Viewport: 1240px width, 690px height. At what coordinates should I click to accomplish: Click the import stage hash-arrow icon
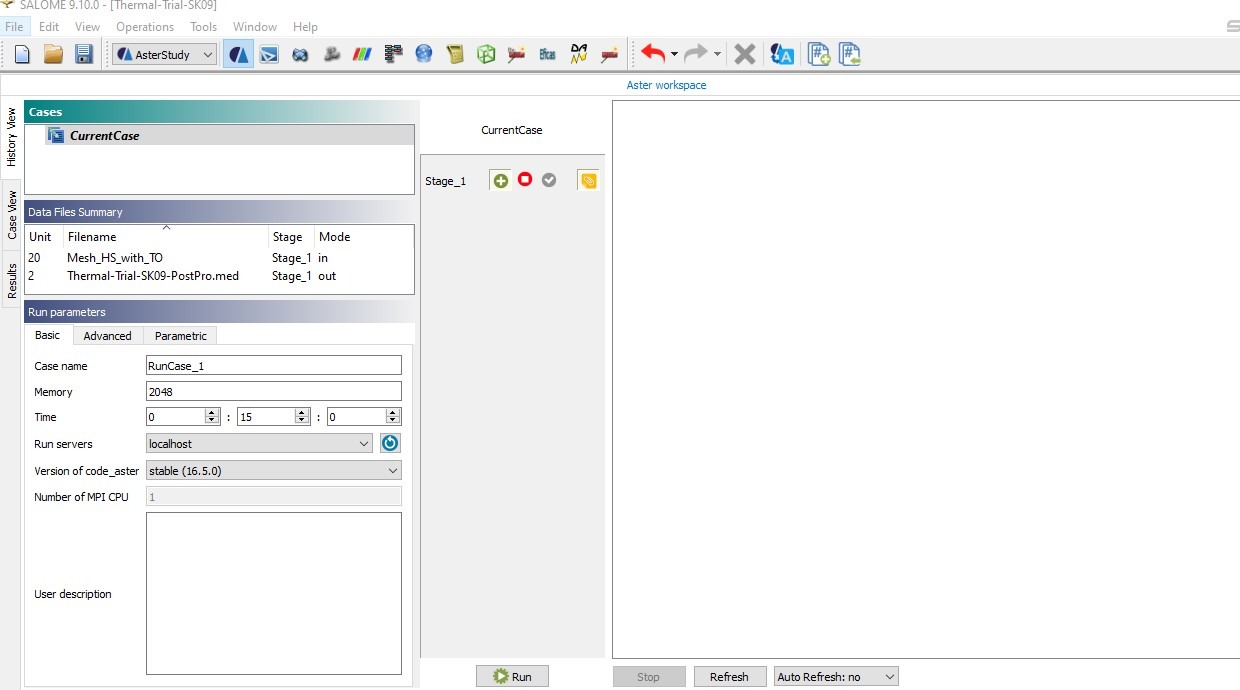point(850,55)
